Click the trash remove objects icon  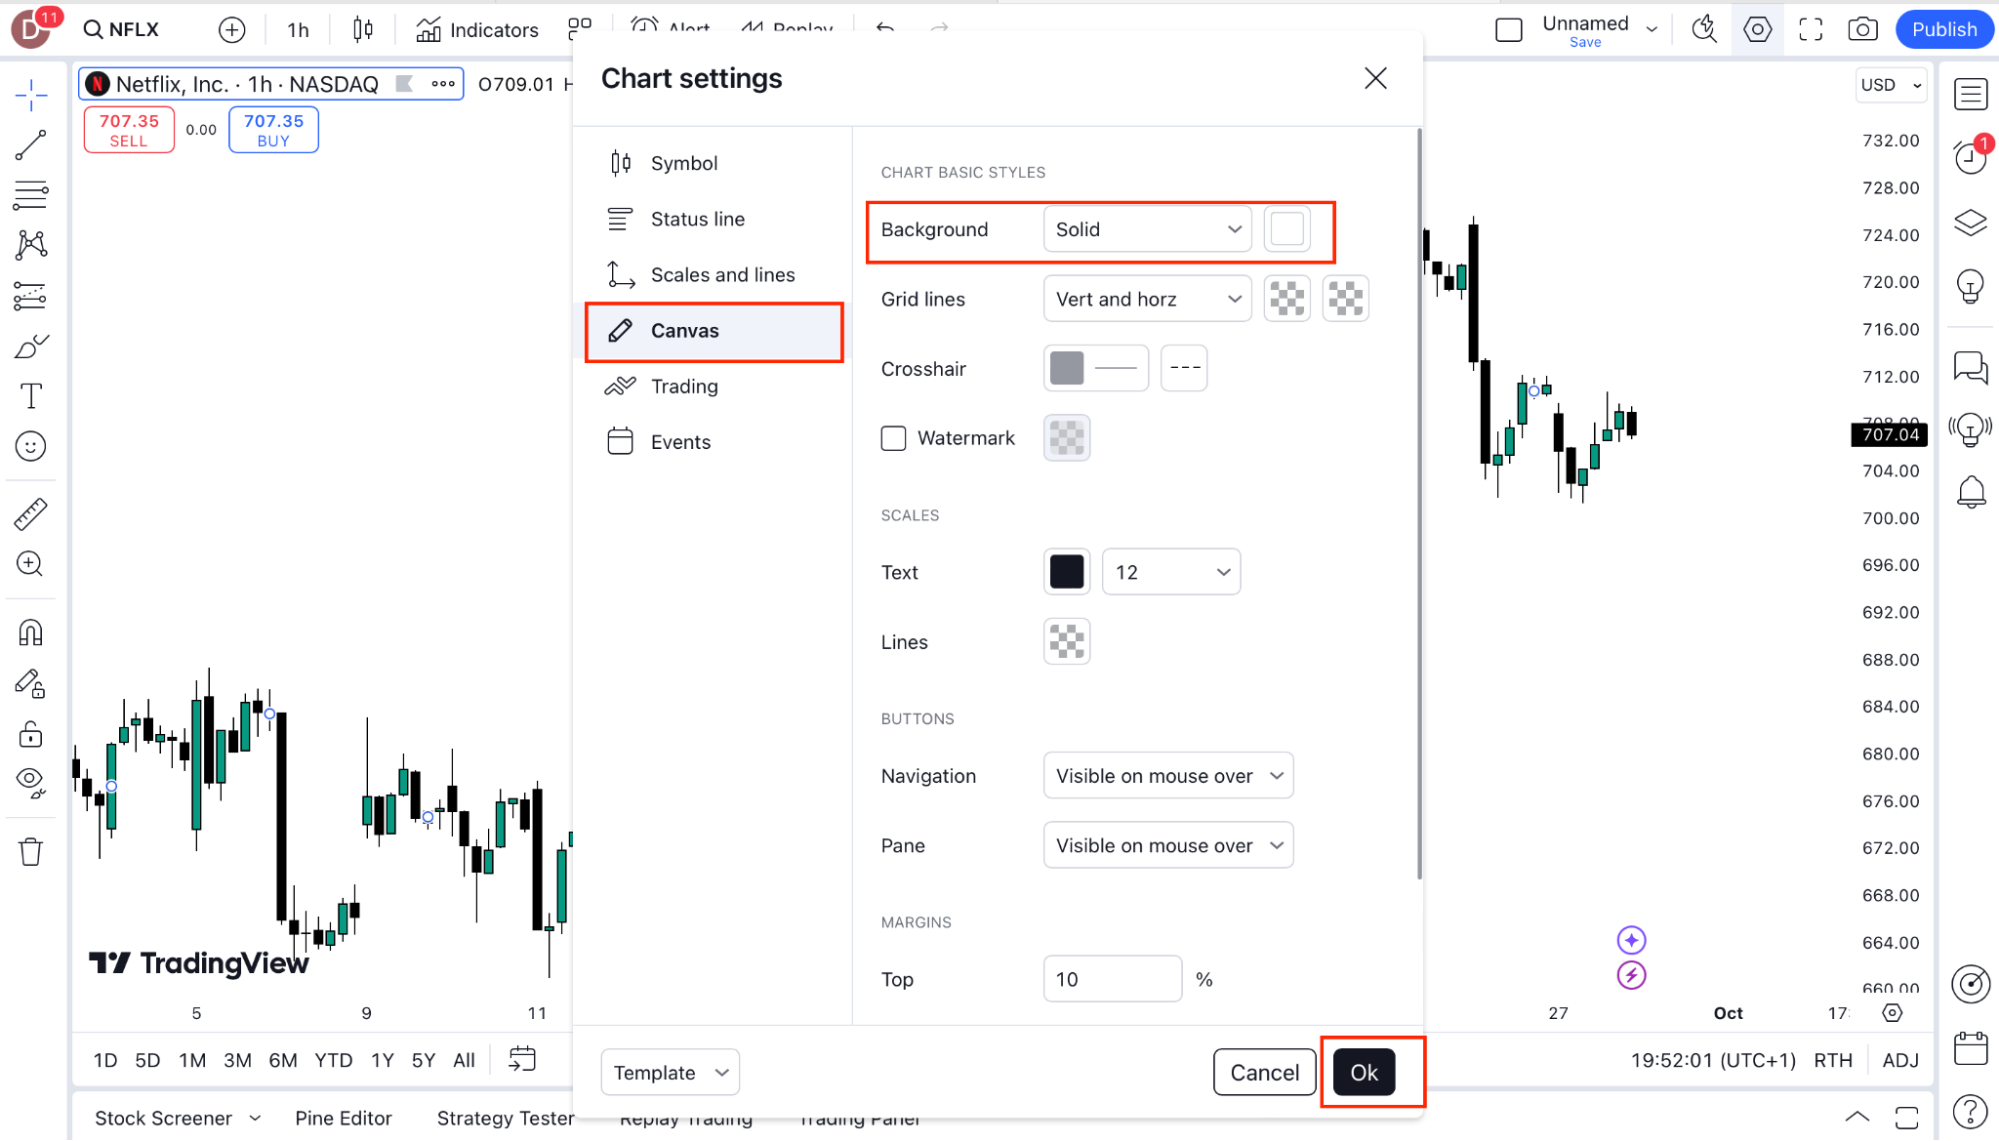(x=31, y=852)
